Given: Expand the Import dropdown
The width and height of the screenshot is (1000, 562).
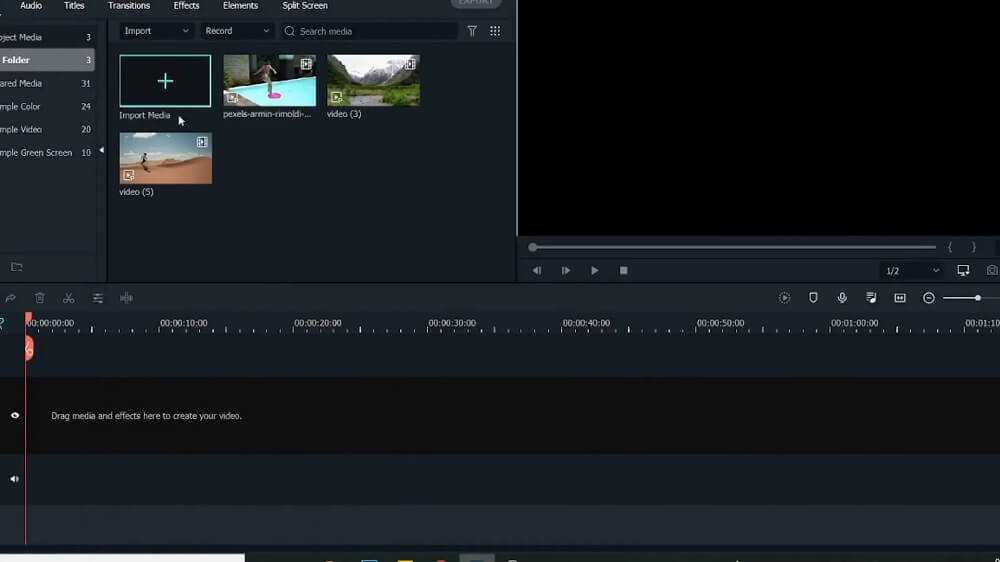Looking at the screenshot, I should coord(156,31).
